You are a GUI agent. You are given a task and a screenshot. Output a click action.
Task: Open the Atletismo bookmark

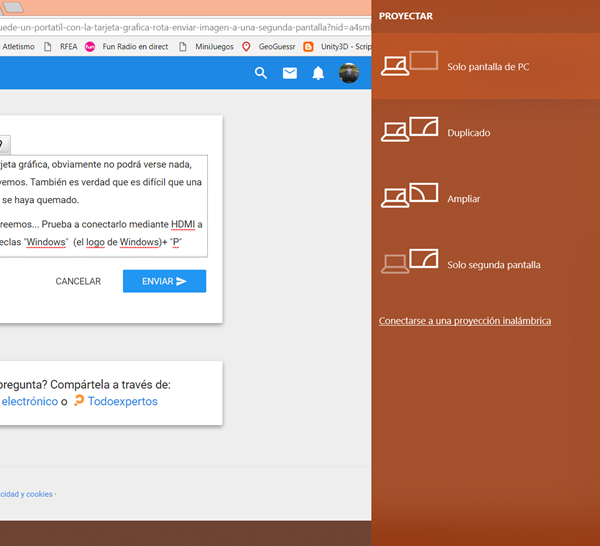(x=18, y=47)
